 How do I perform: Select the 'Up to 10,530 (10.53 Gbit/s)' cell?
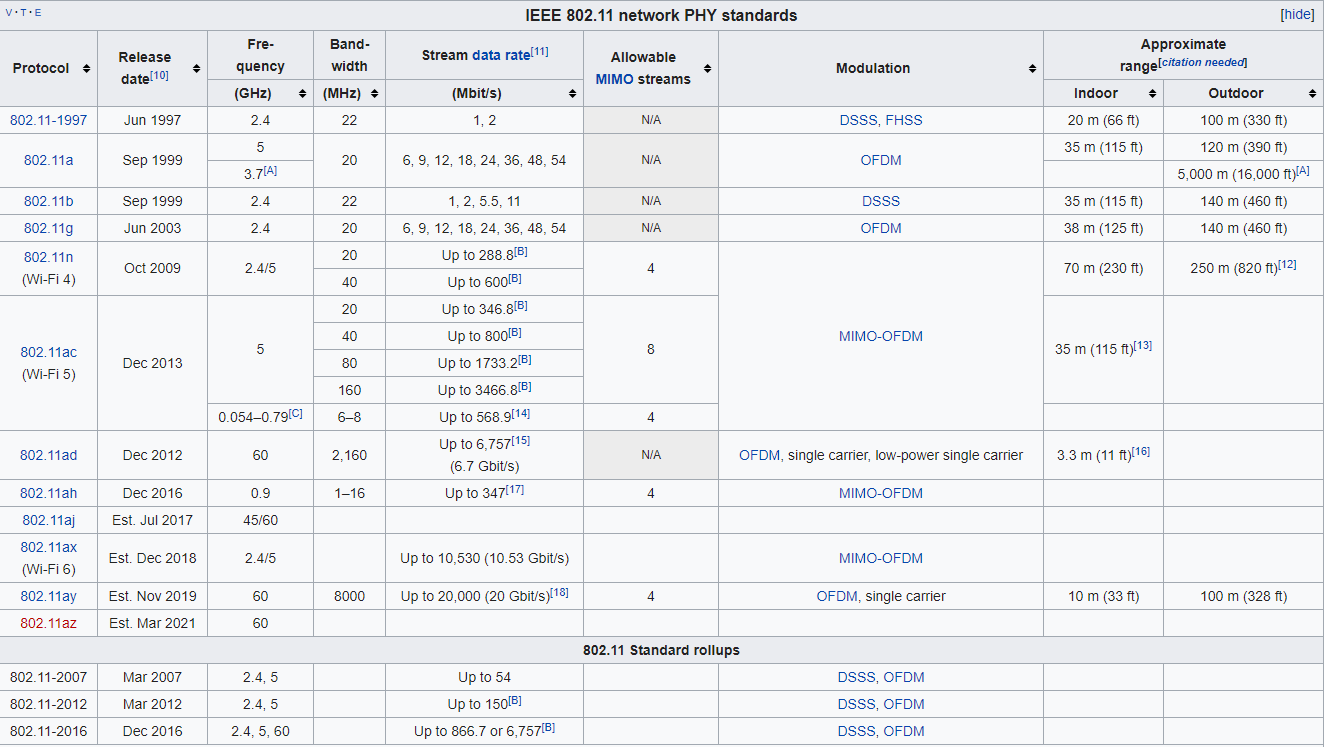pos(484,558)
